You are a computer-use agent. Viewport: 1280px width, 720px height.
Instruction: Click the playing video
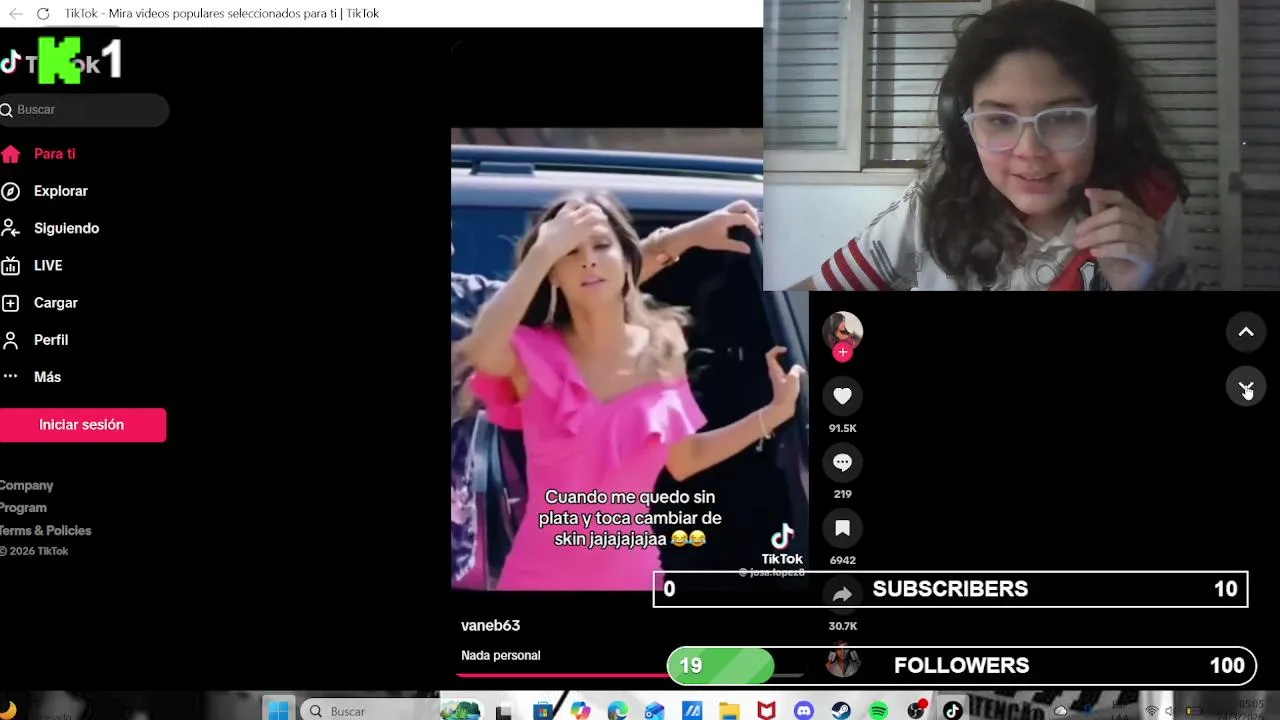pos(628,359)
